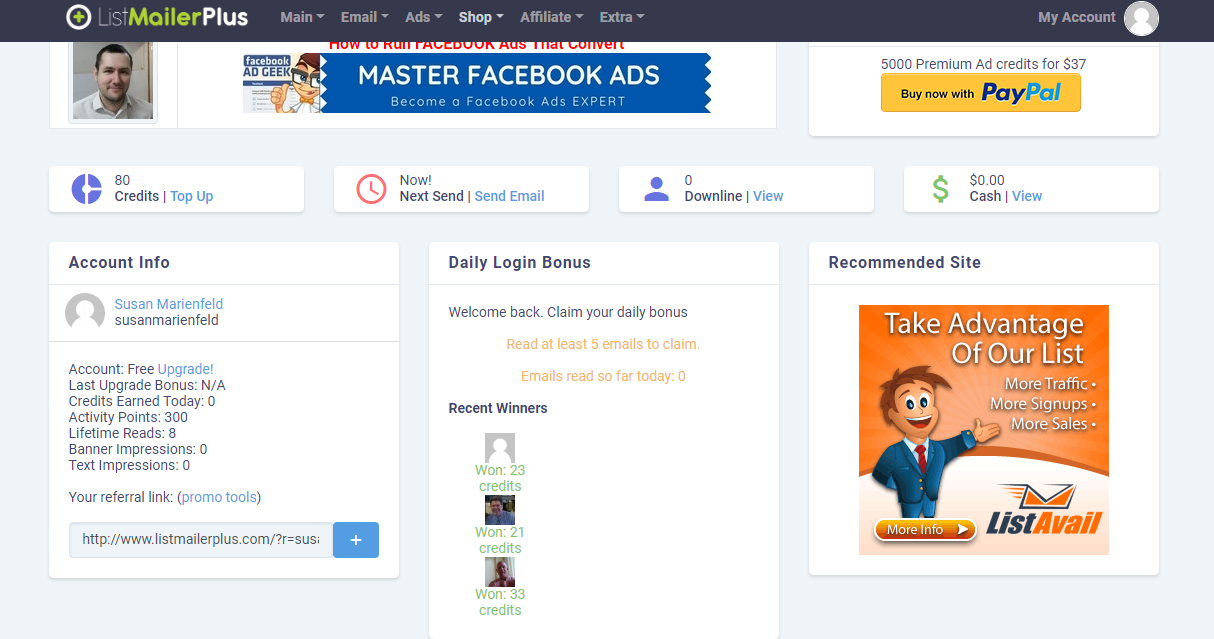The height and width of the screenshot is (639, 1214).
Task: Click the 'Credits Earned Today: 0' line
Action: click(x=142, y=401)
